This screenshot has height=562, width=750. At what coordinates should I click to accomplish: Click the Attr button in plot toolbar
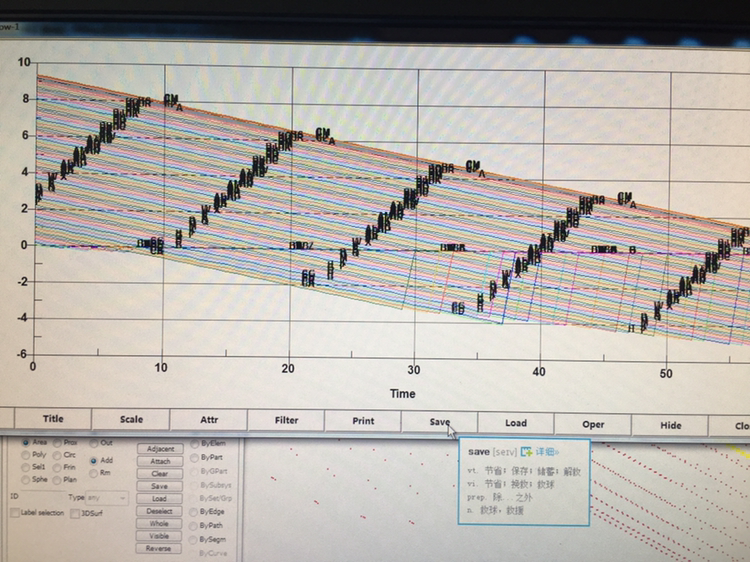(209, 419)
